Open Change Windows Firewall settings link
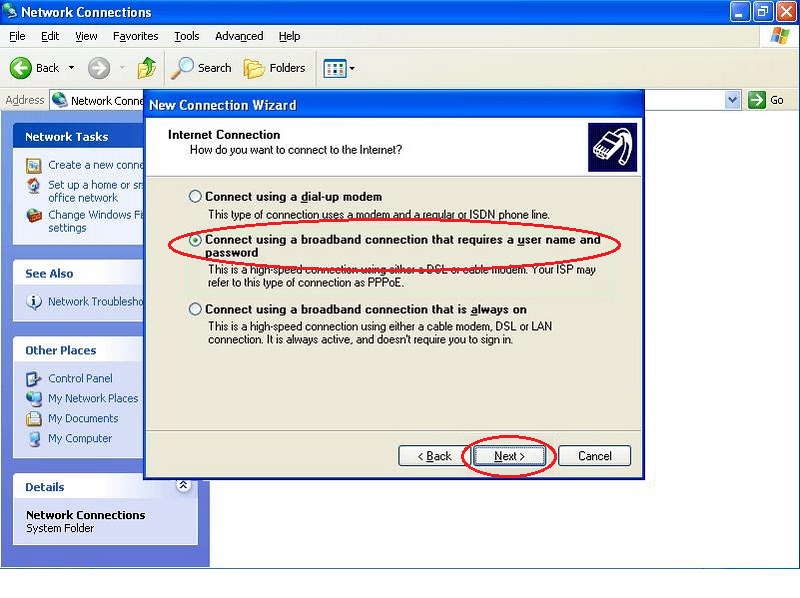 coord(95,221)
